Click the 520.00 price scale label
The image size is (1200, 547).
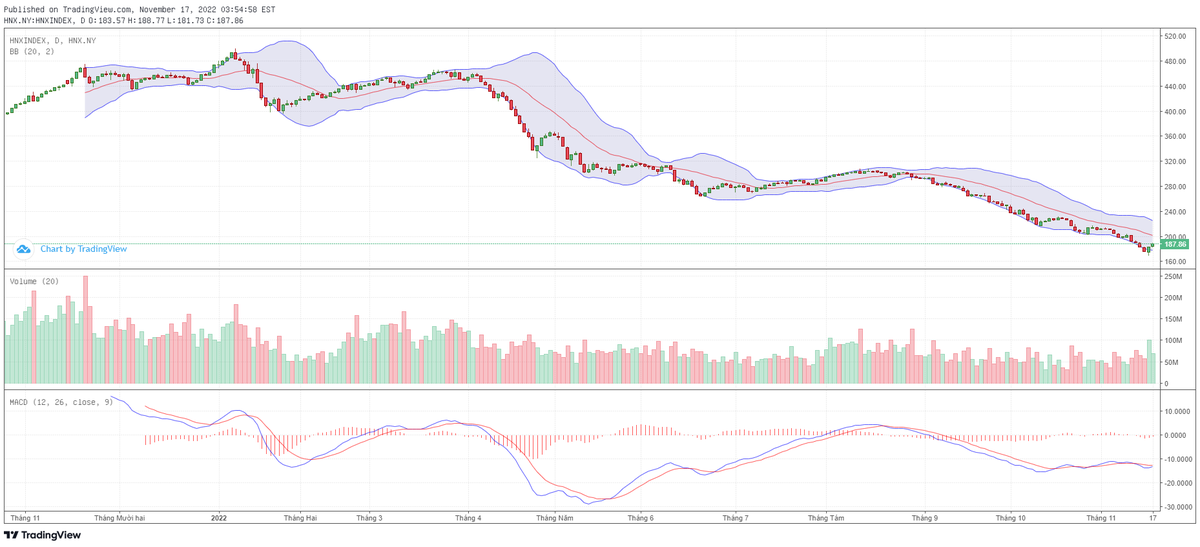1174,36
